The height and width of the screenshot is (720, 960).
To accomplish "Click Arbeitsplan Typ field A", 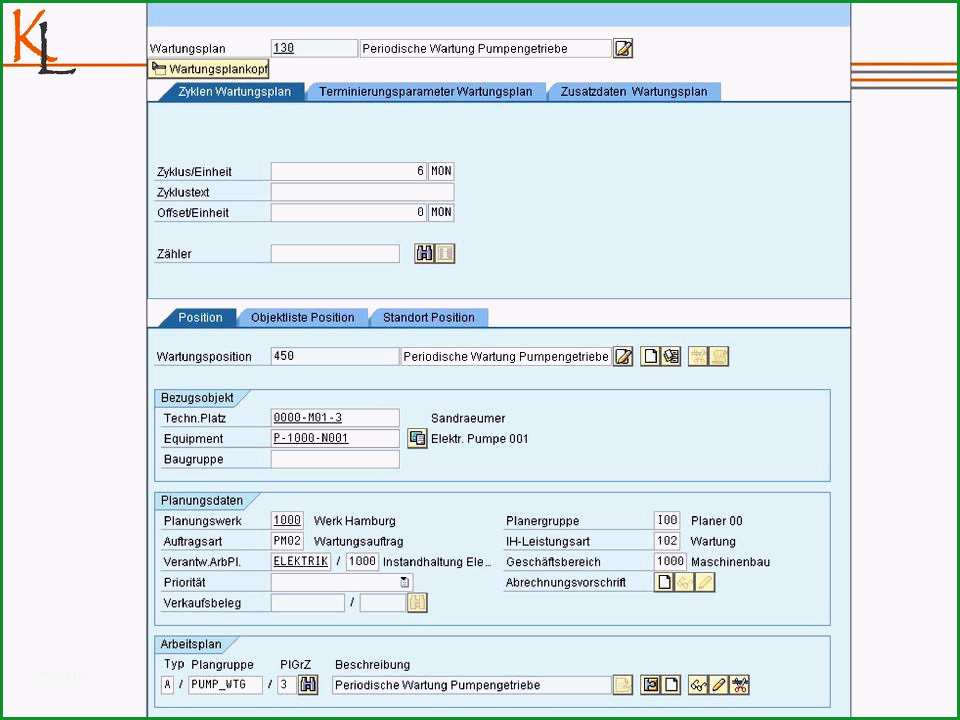I will point(168,684).
